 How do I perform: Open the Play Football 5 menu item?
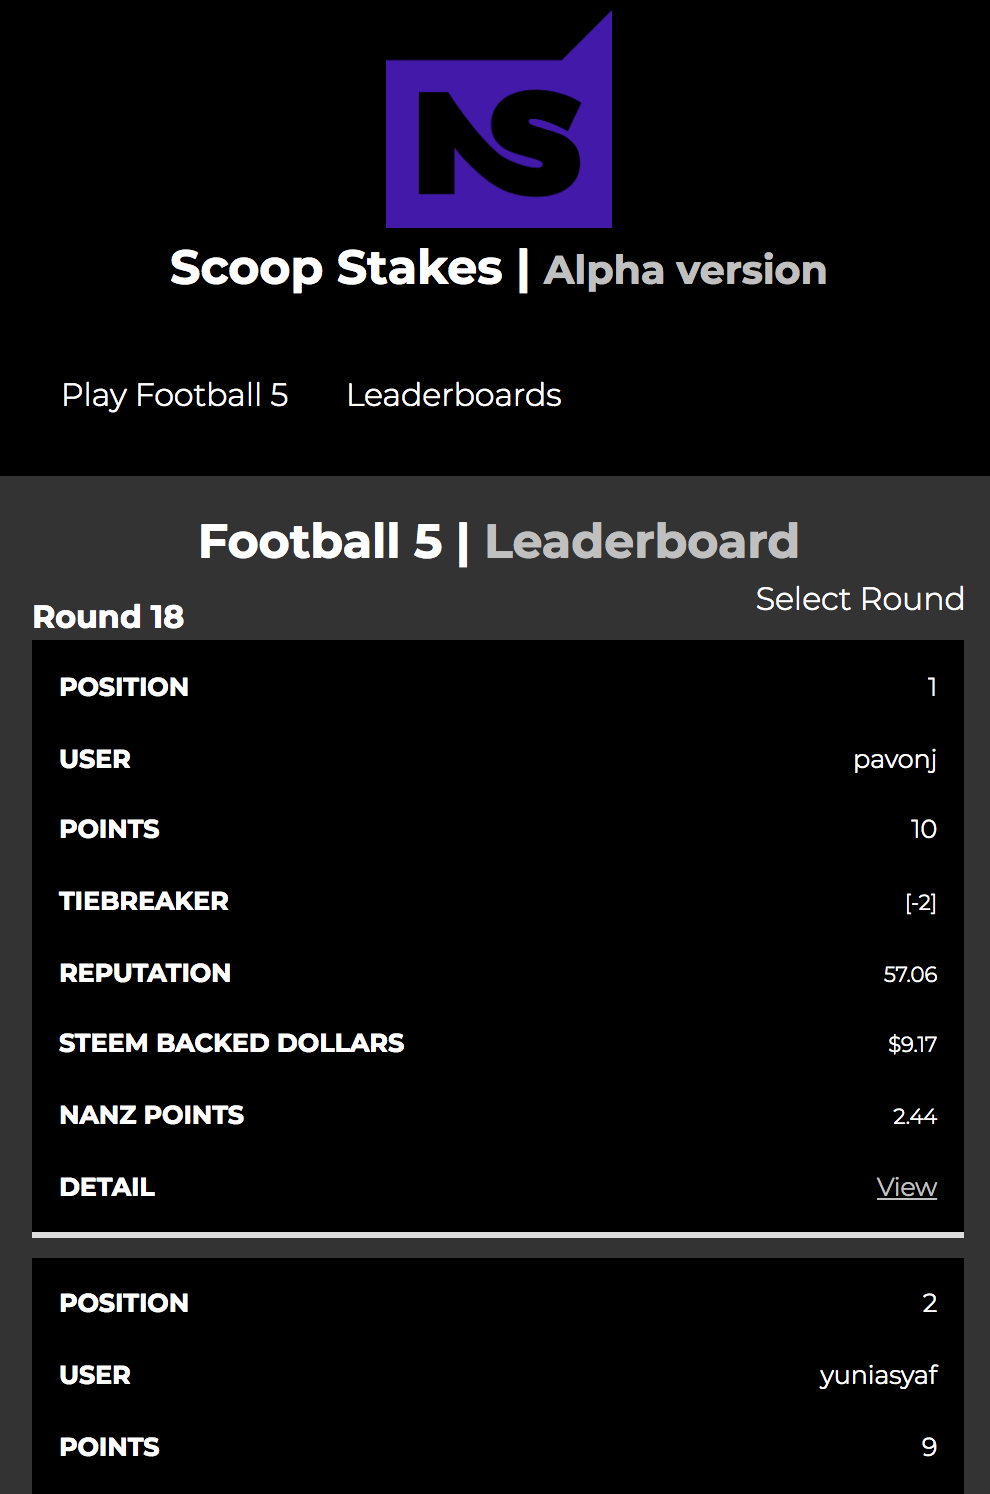[x=175, y=395]
